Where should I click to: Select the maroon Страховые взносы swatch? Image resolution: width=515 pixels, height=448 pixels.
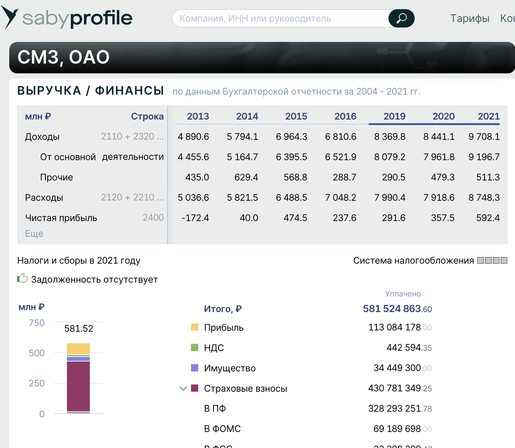194,388
